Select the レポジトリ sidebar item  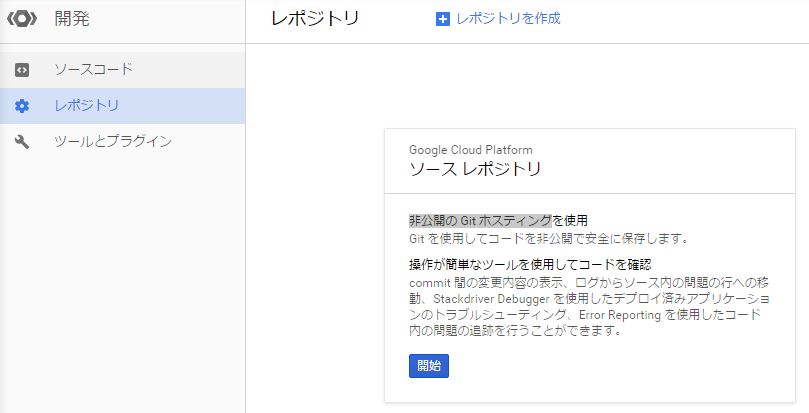coord(123,106)
